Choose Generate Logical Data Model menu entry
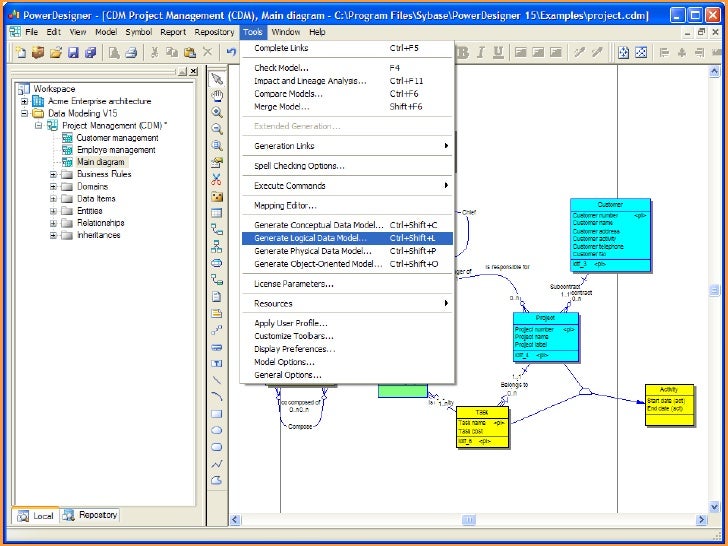The image size is (728, 546). (x=347, y=238)
